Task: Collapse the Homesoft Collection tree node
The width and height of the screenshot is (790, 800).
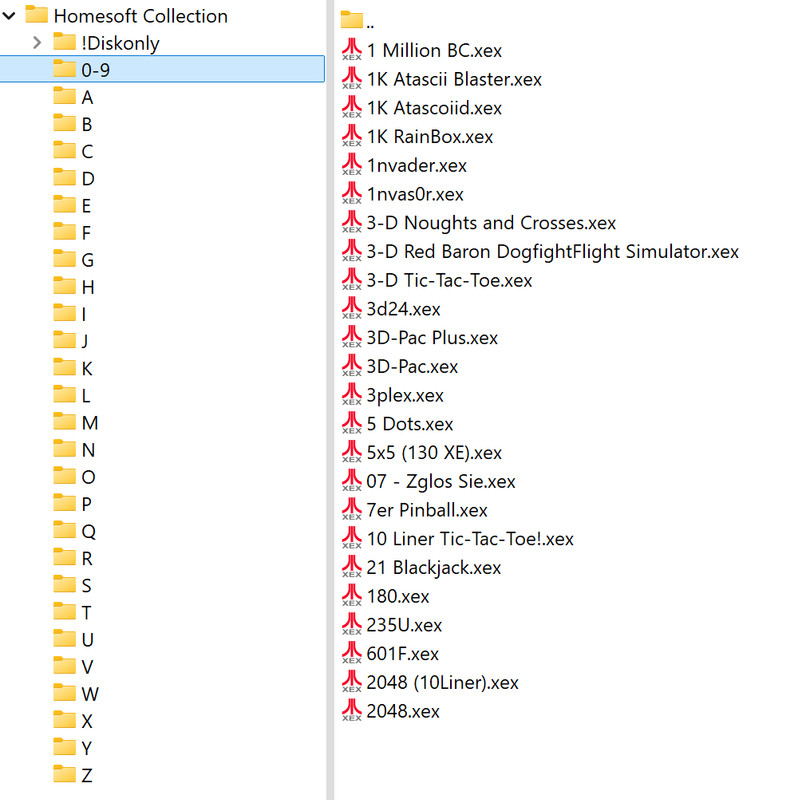Action: 9,16
